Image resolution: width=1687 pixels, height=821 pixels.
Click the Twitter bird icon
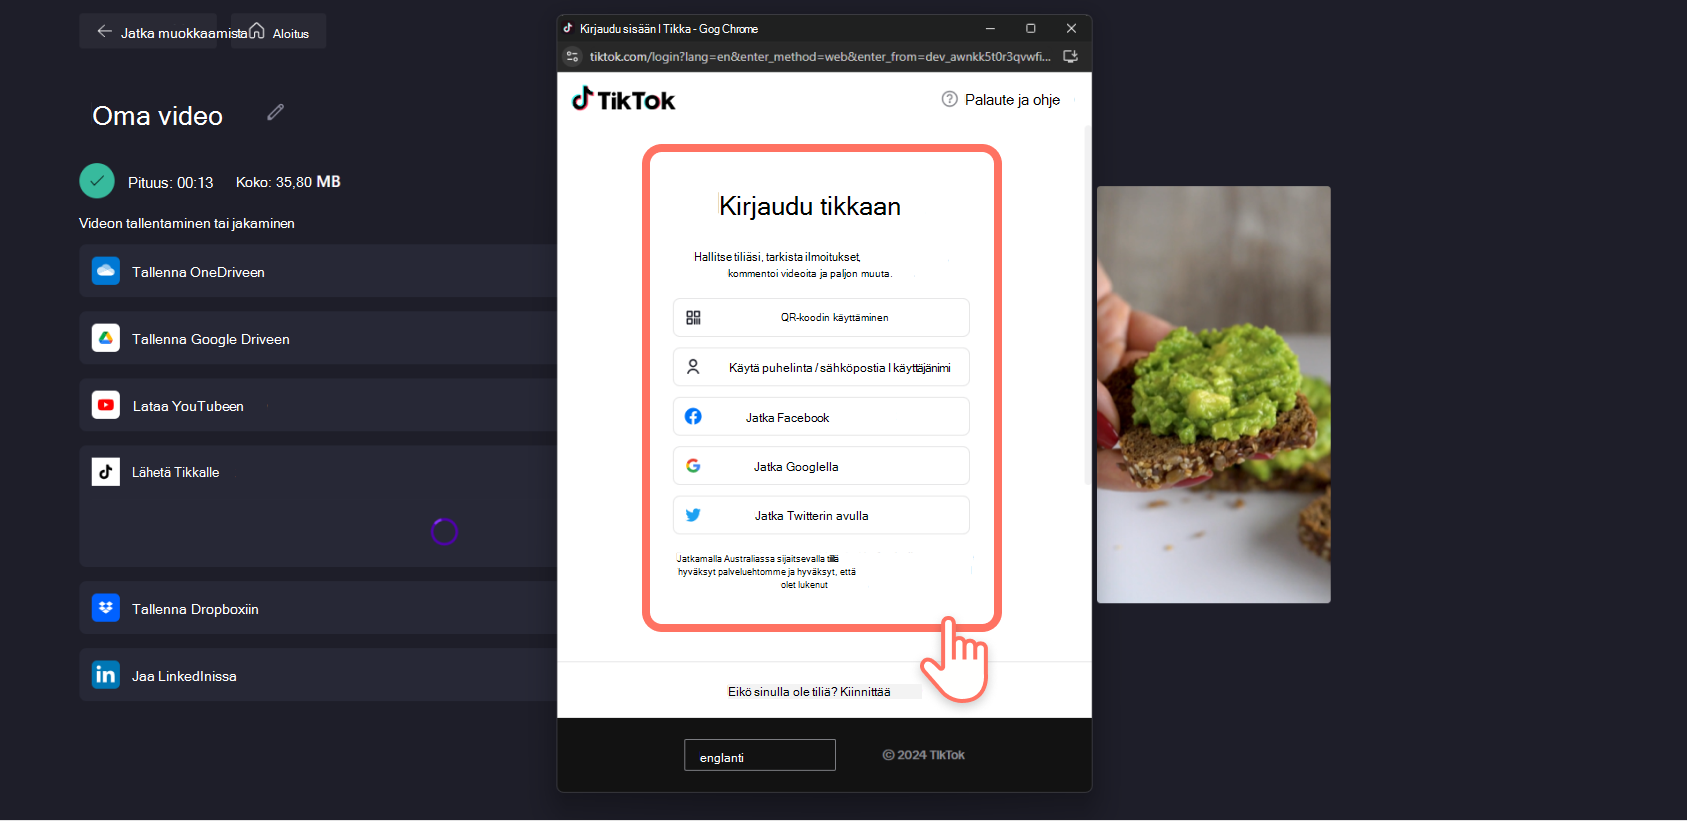pos(693,515)
